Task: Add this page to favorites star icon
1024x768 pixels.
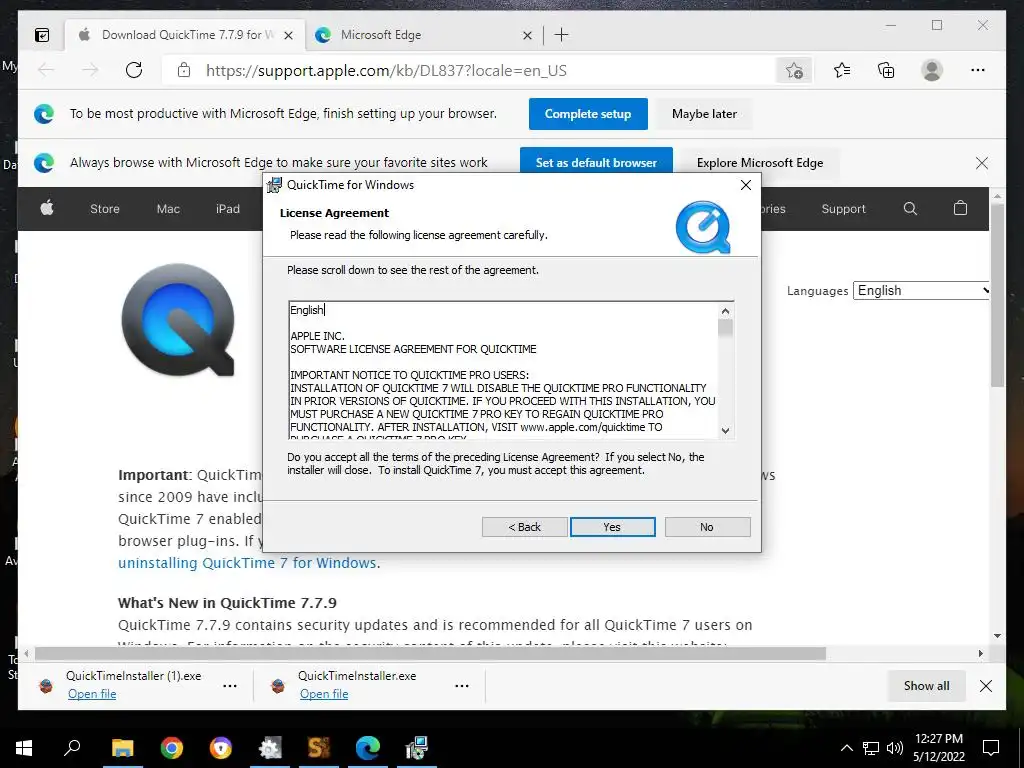Action: pos(794,70)
